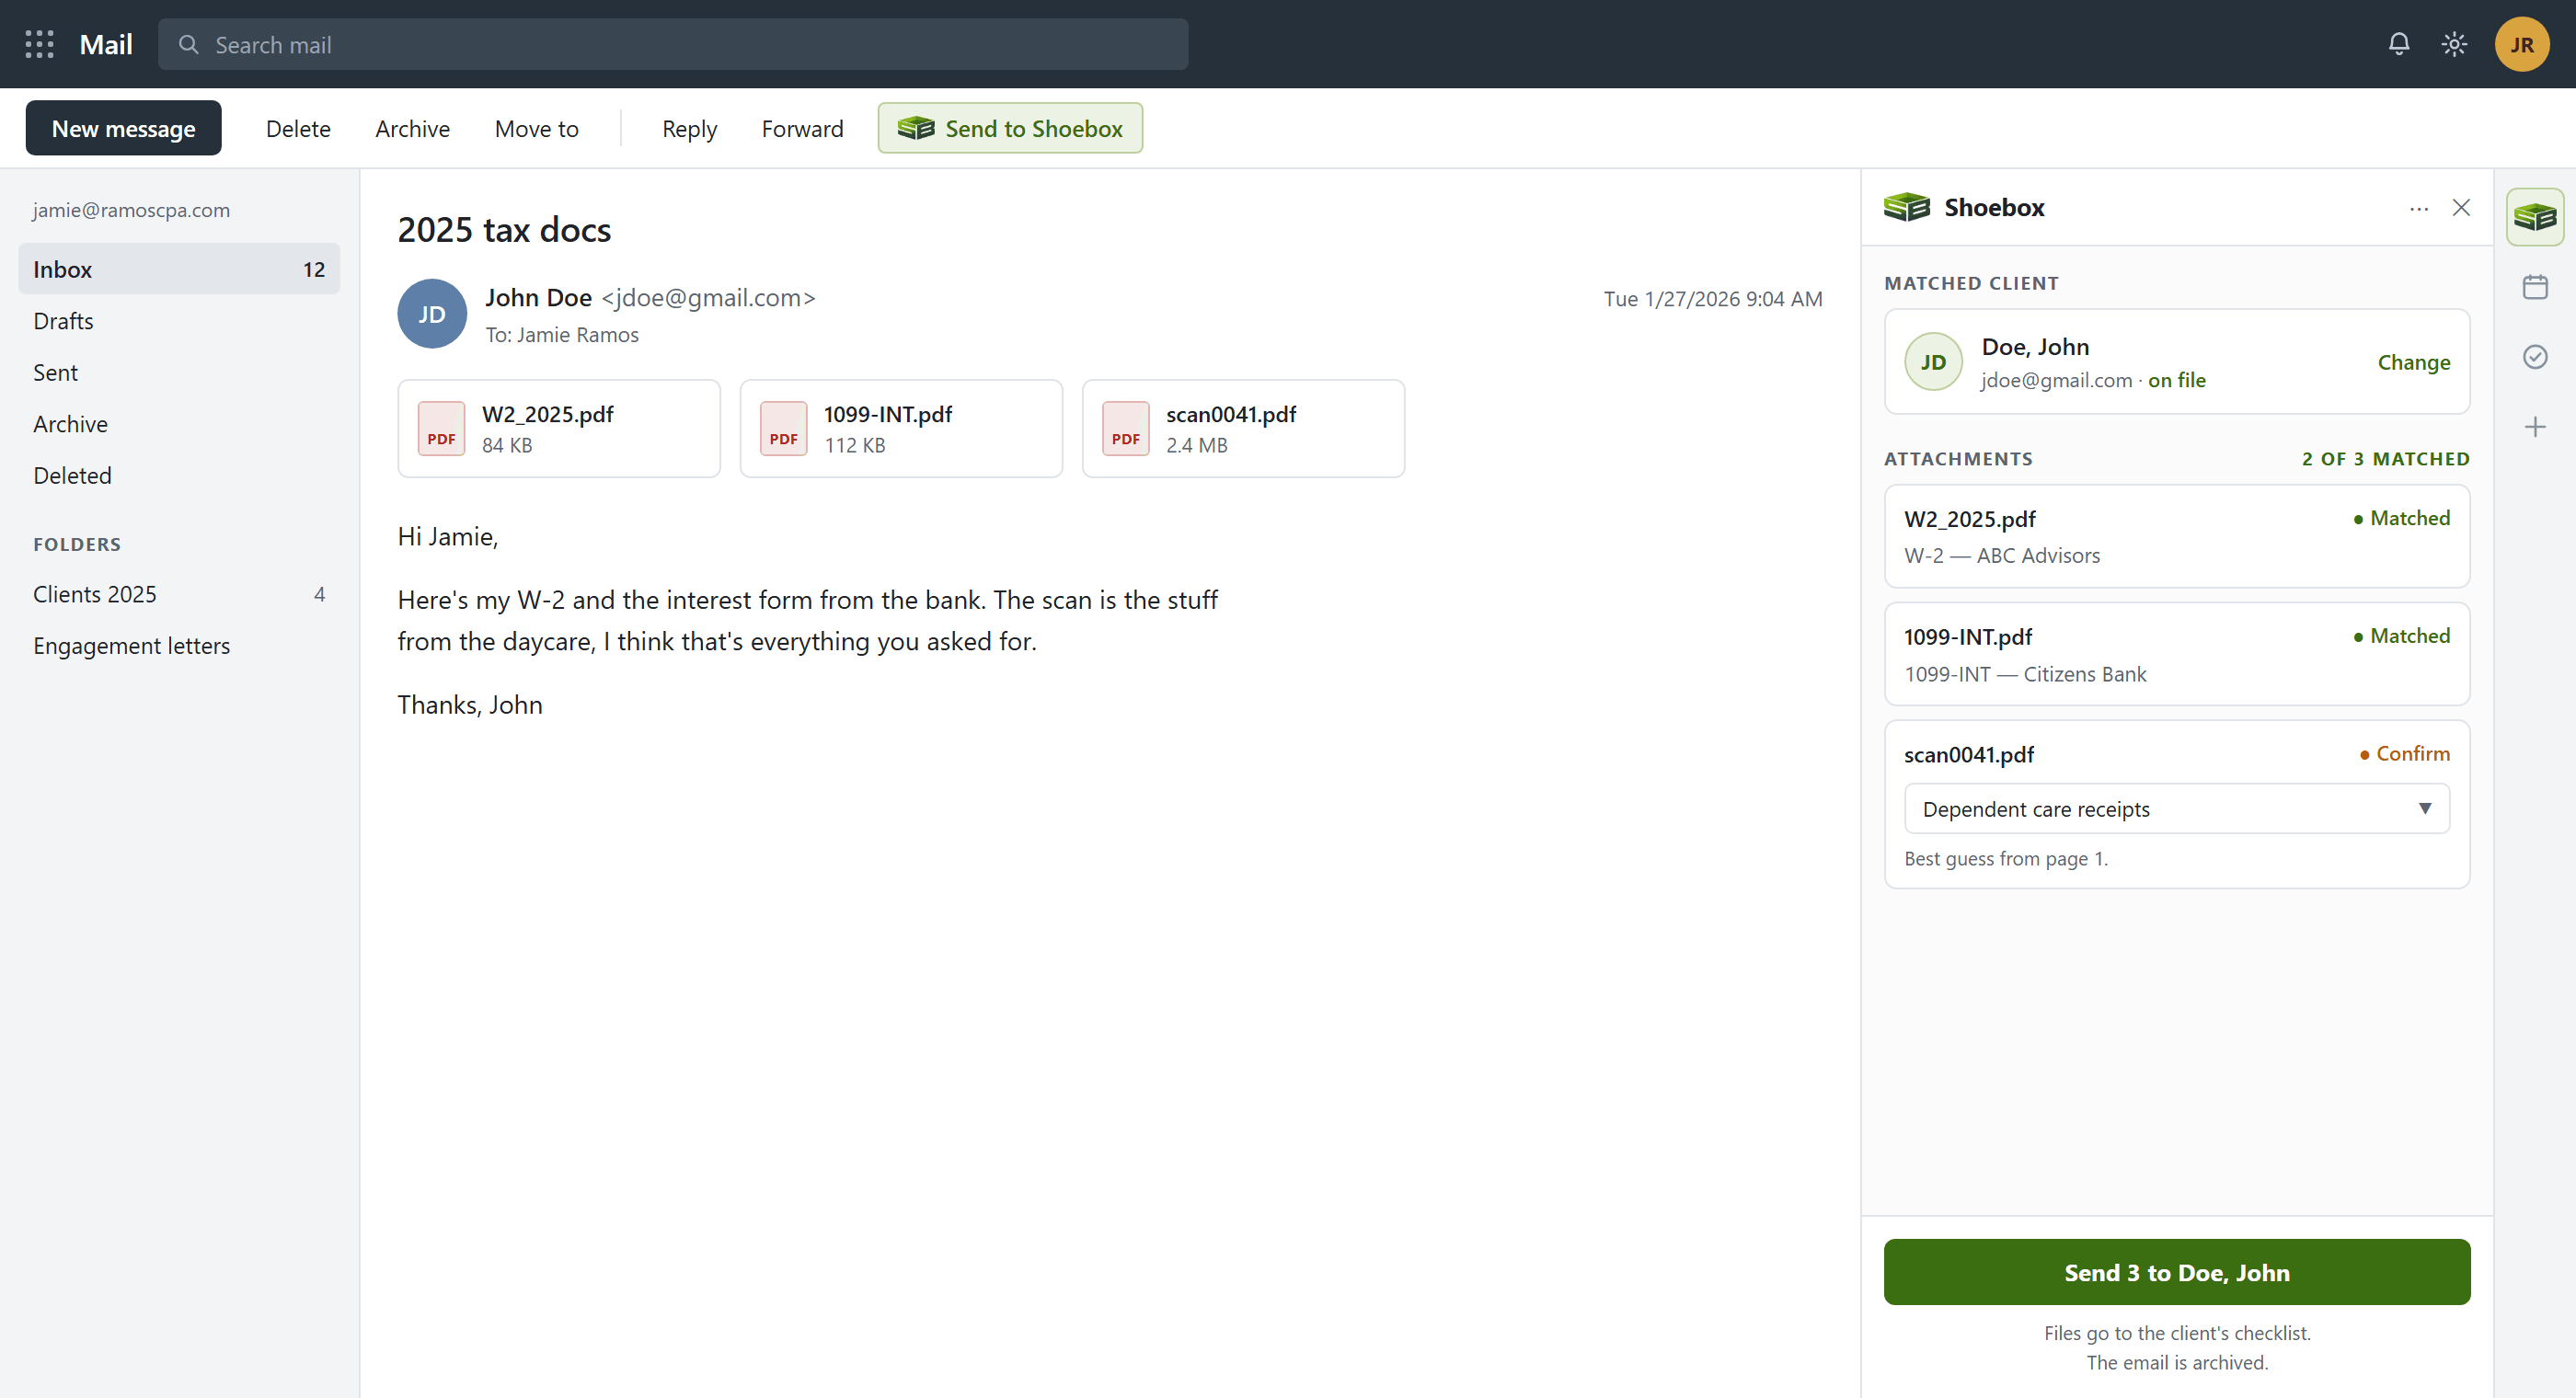Close the Shoebox panel
The image size is (2576, 1398).
point(2460,207)
